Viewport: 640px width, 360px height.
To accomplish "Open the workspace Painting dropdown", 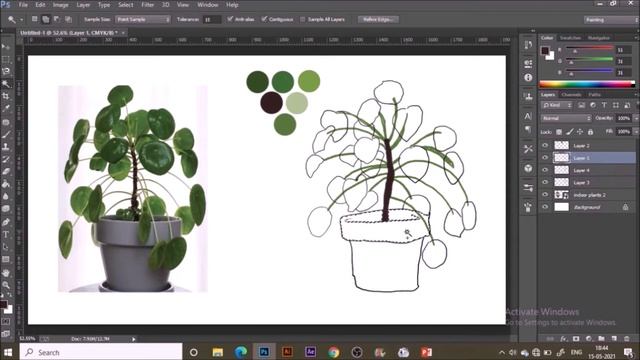I will (611, 20).
